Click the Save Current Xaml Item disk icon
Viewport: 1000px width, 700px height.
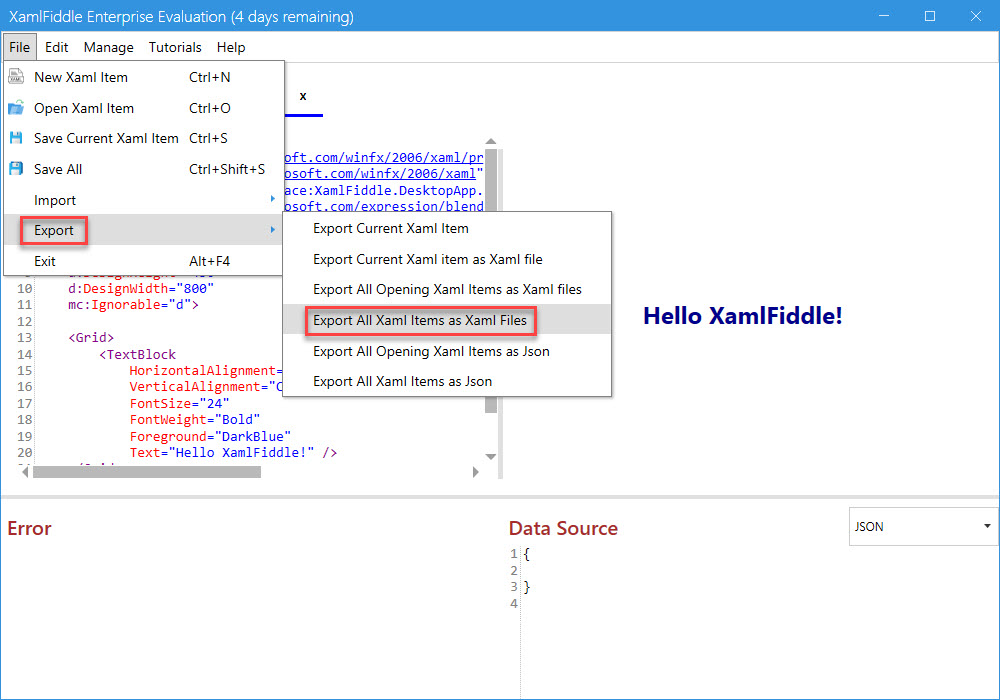coord(16,138)
